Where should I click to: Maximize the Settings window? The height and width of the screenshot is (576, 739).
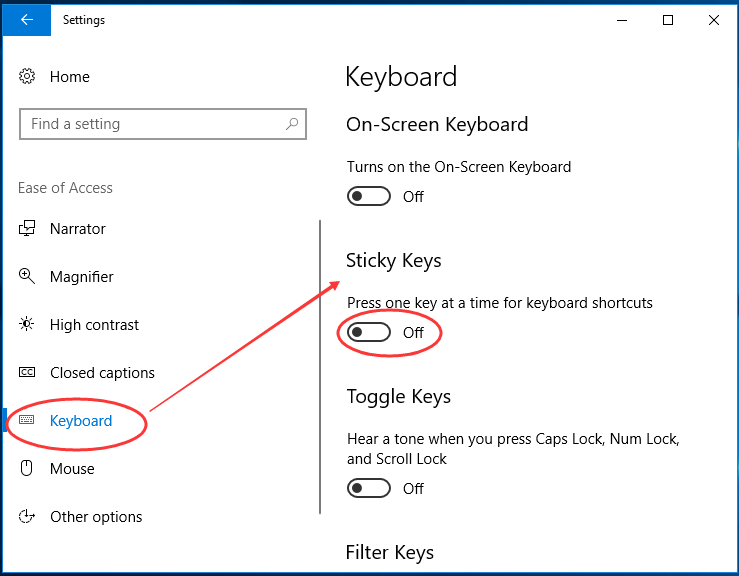668,20
